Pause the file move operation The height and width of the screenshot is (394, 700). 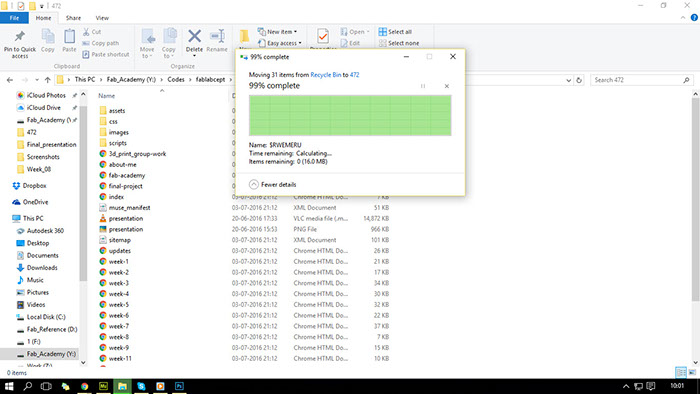(x=423, y=86)
